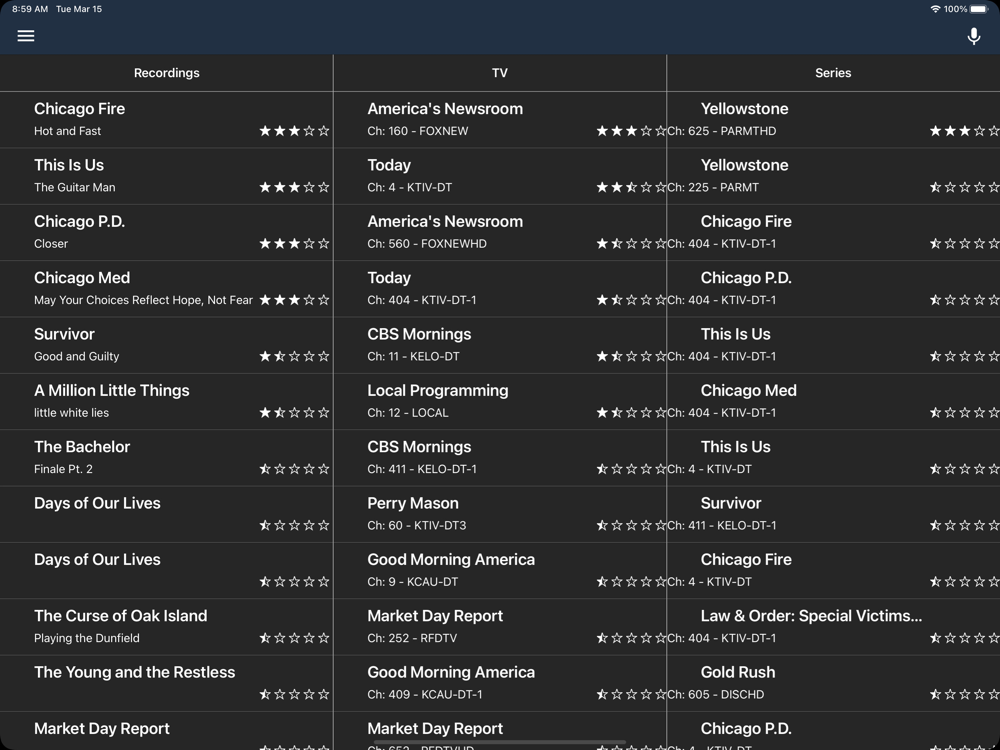This screenshot has height=750, width=1000.
Task: Open A Million Little Things recording
Action: [166, 401]
